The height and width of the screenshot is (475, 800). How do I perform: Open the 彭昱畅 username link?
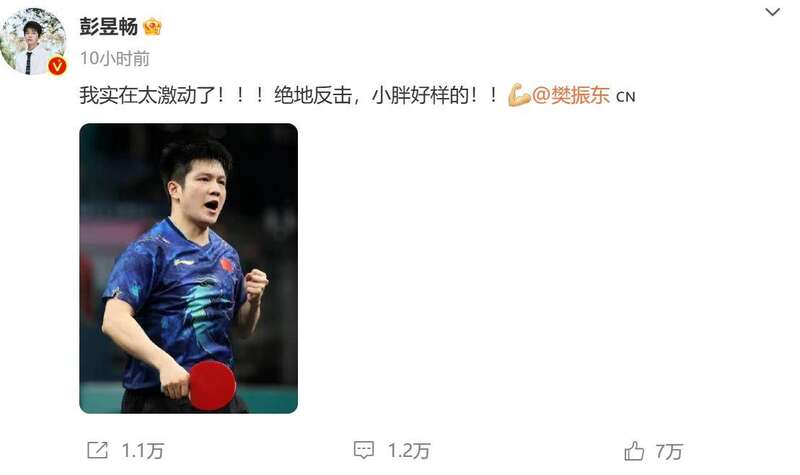pyautogui.click(x=109, y=27)
